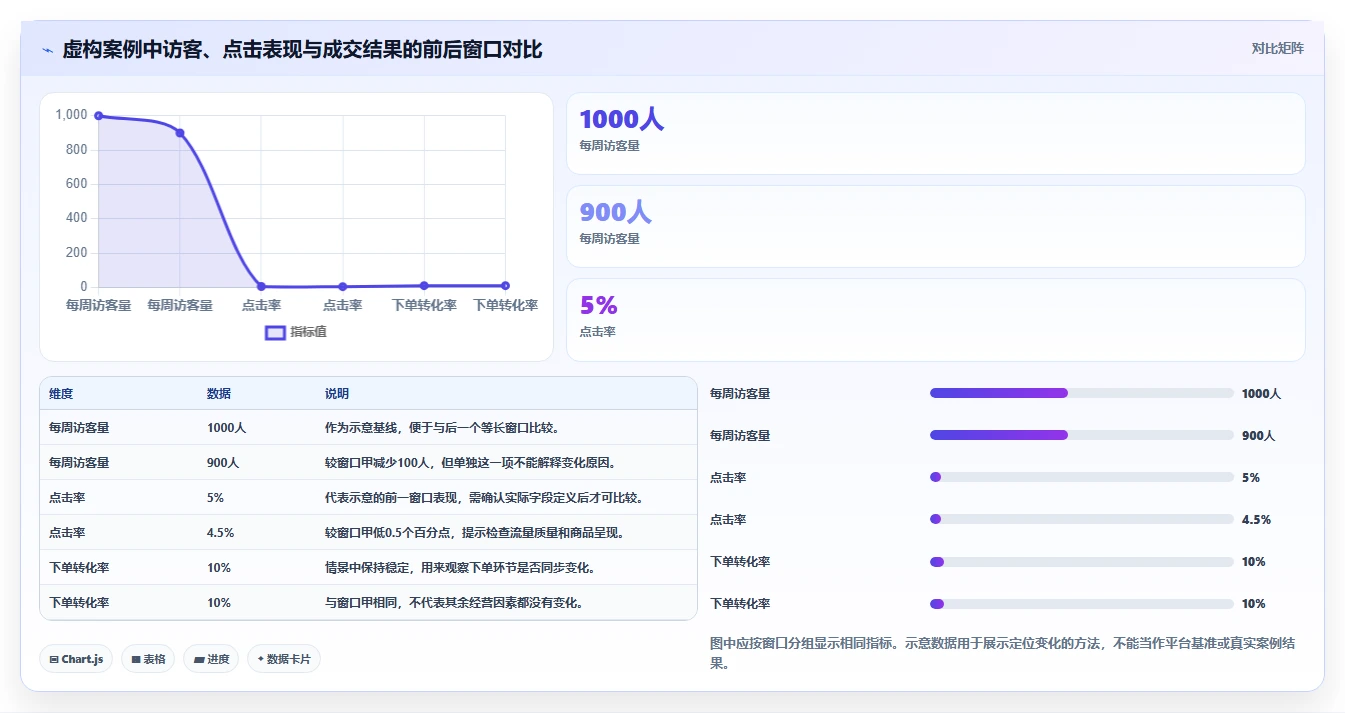Click the 1,000 label on the chart y-axis
Screen dimensions: 1345x713
(x=72, y=115)
